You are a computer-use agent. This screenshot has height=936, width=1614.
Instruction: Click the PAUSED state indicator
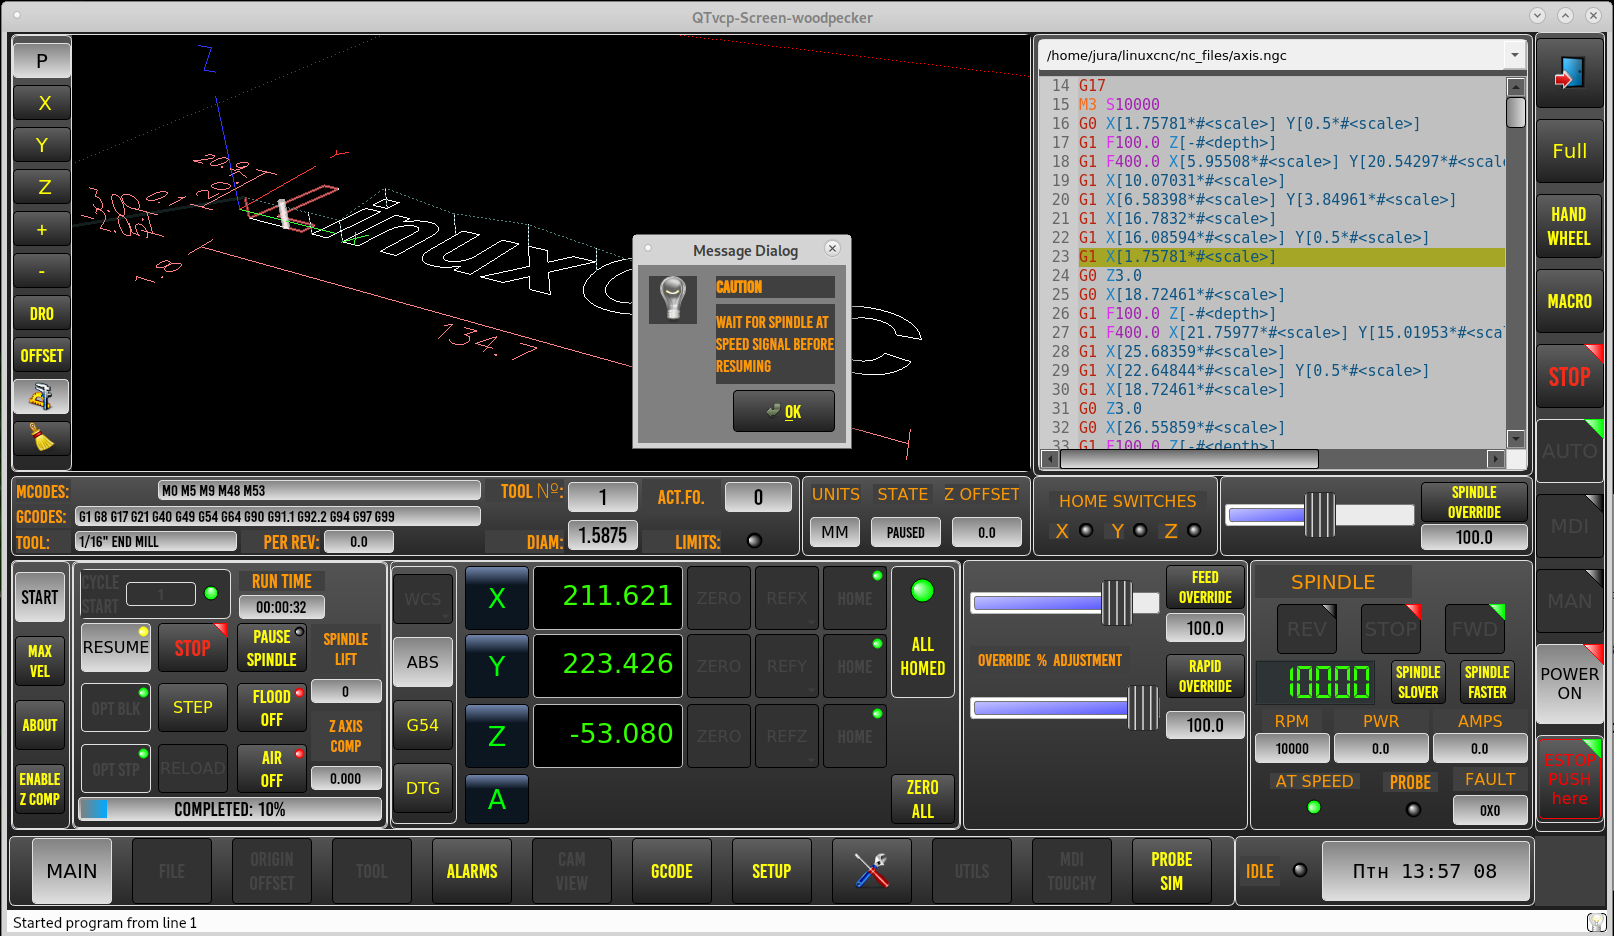click(x=906, y=532)
